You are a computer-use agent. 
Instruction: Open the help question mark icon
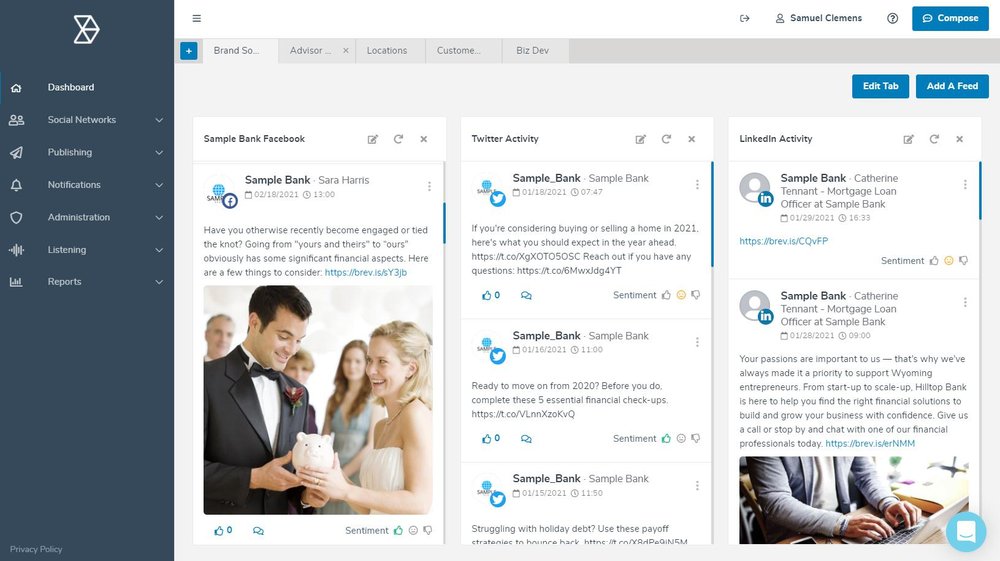click(x=892, y=18)
